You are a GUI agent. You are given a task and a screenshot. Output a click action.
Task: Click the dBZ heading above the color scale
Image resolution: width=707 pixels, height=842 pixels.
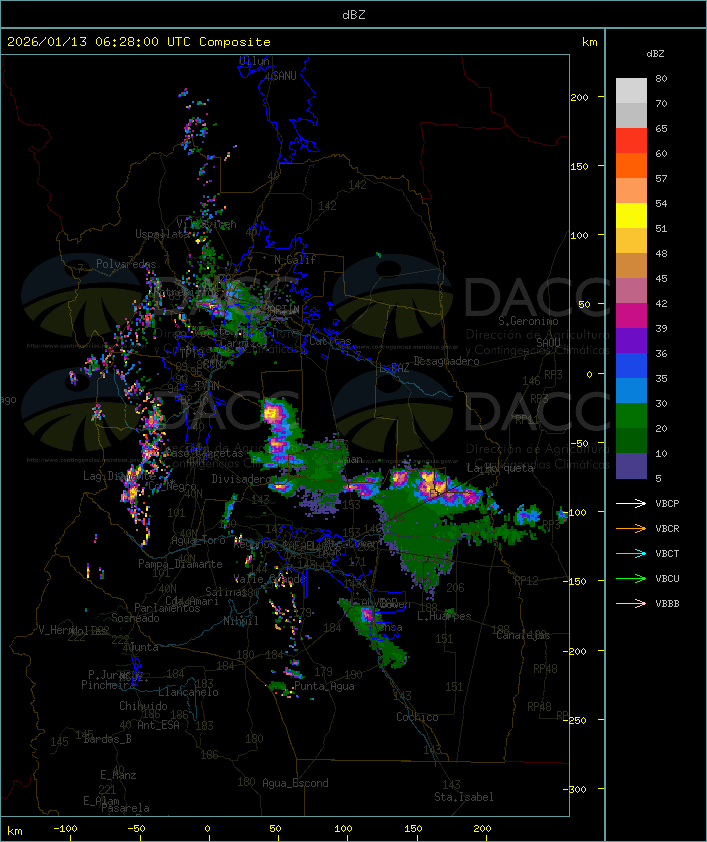(655, 54)
